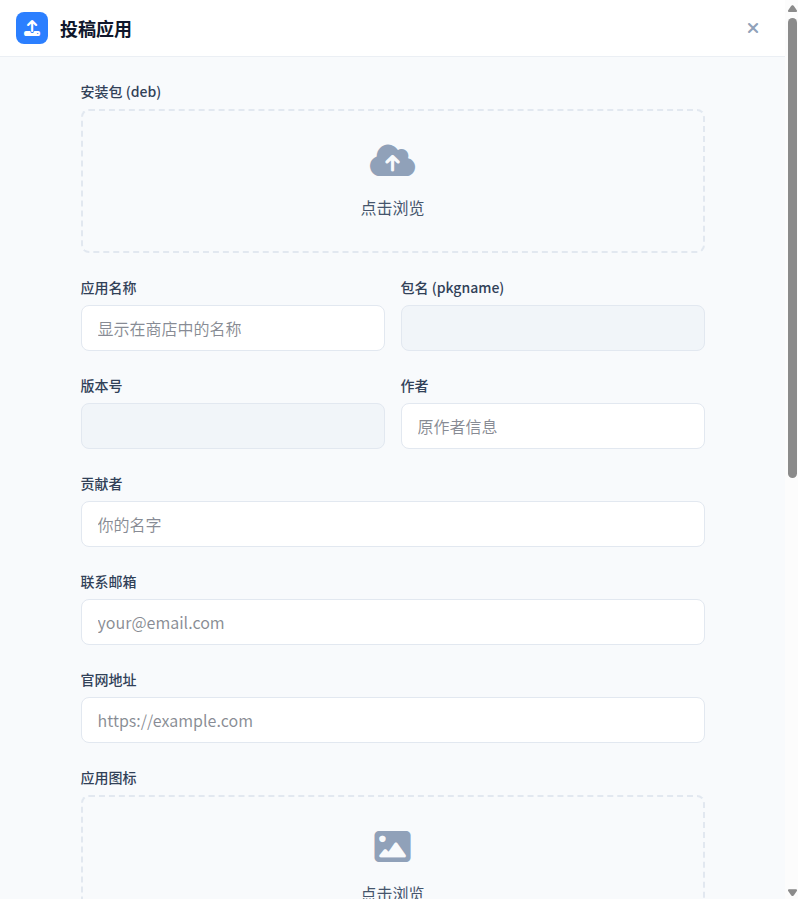
Task: Click the scrollbar up arrow
Action: click(792, 8)
